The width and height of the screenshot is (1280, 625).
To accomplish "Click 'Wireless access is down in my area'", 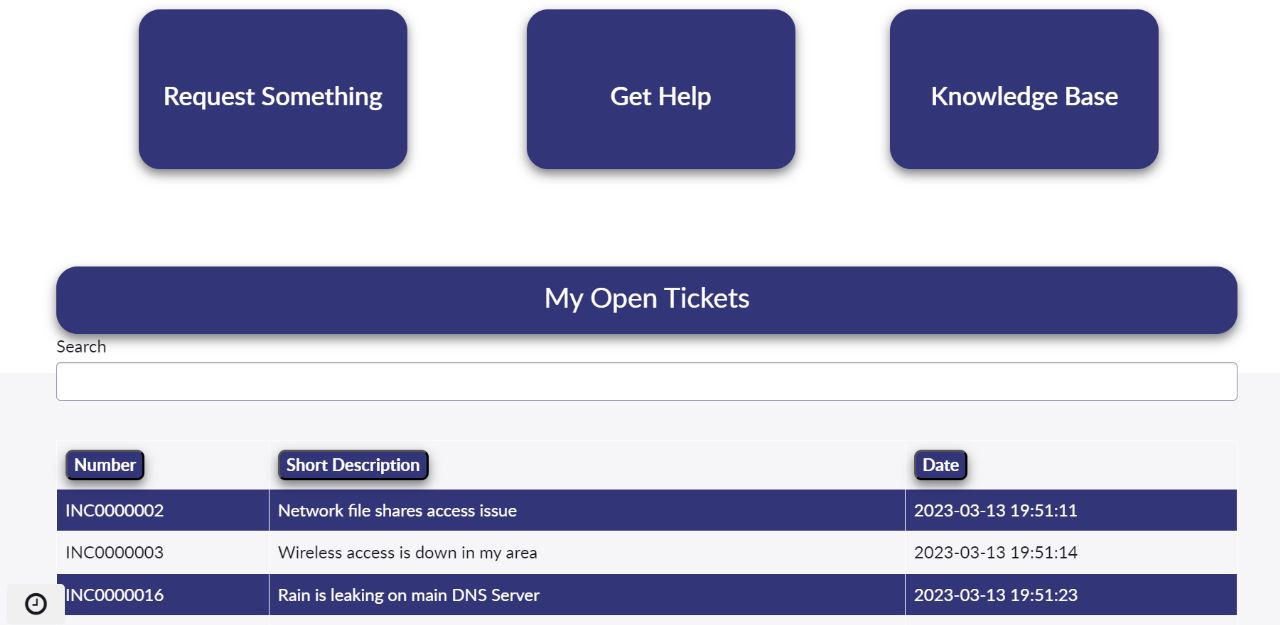I will [x=407, y=553].
